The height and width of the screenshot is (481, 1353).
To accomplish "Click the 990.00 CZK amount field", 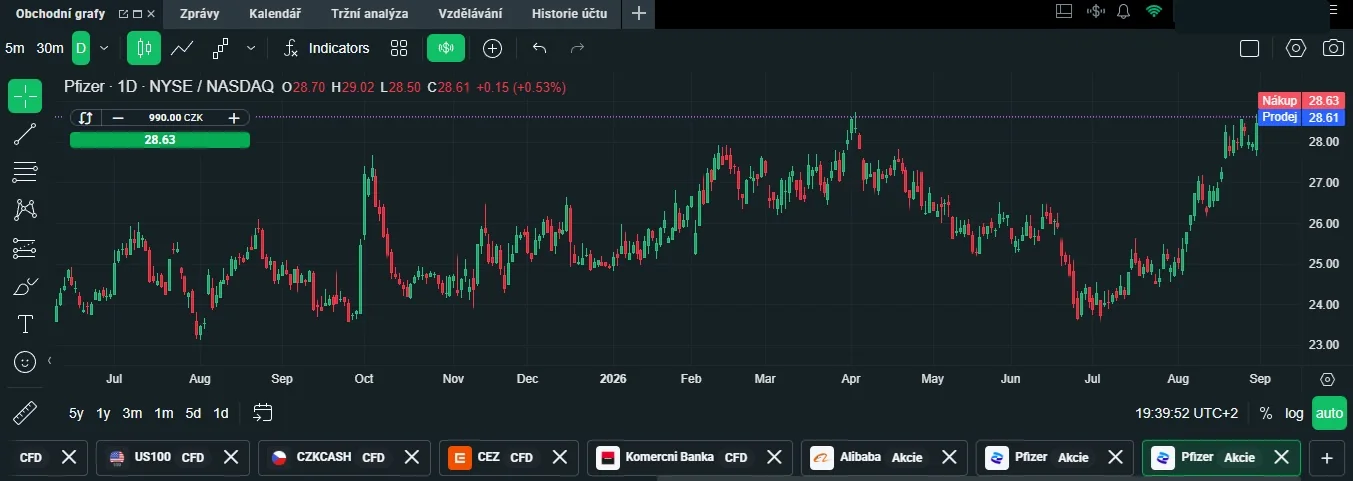I will 176,117.
